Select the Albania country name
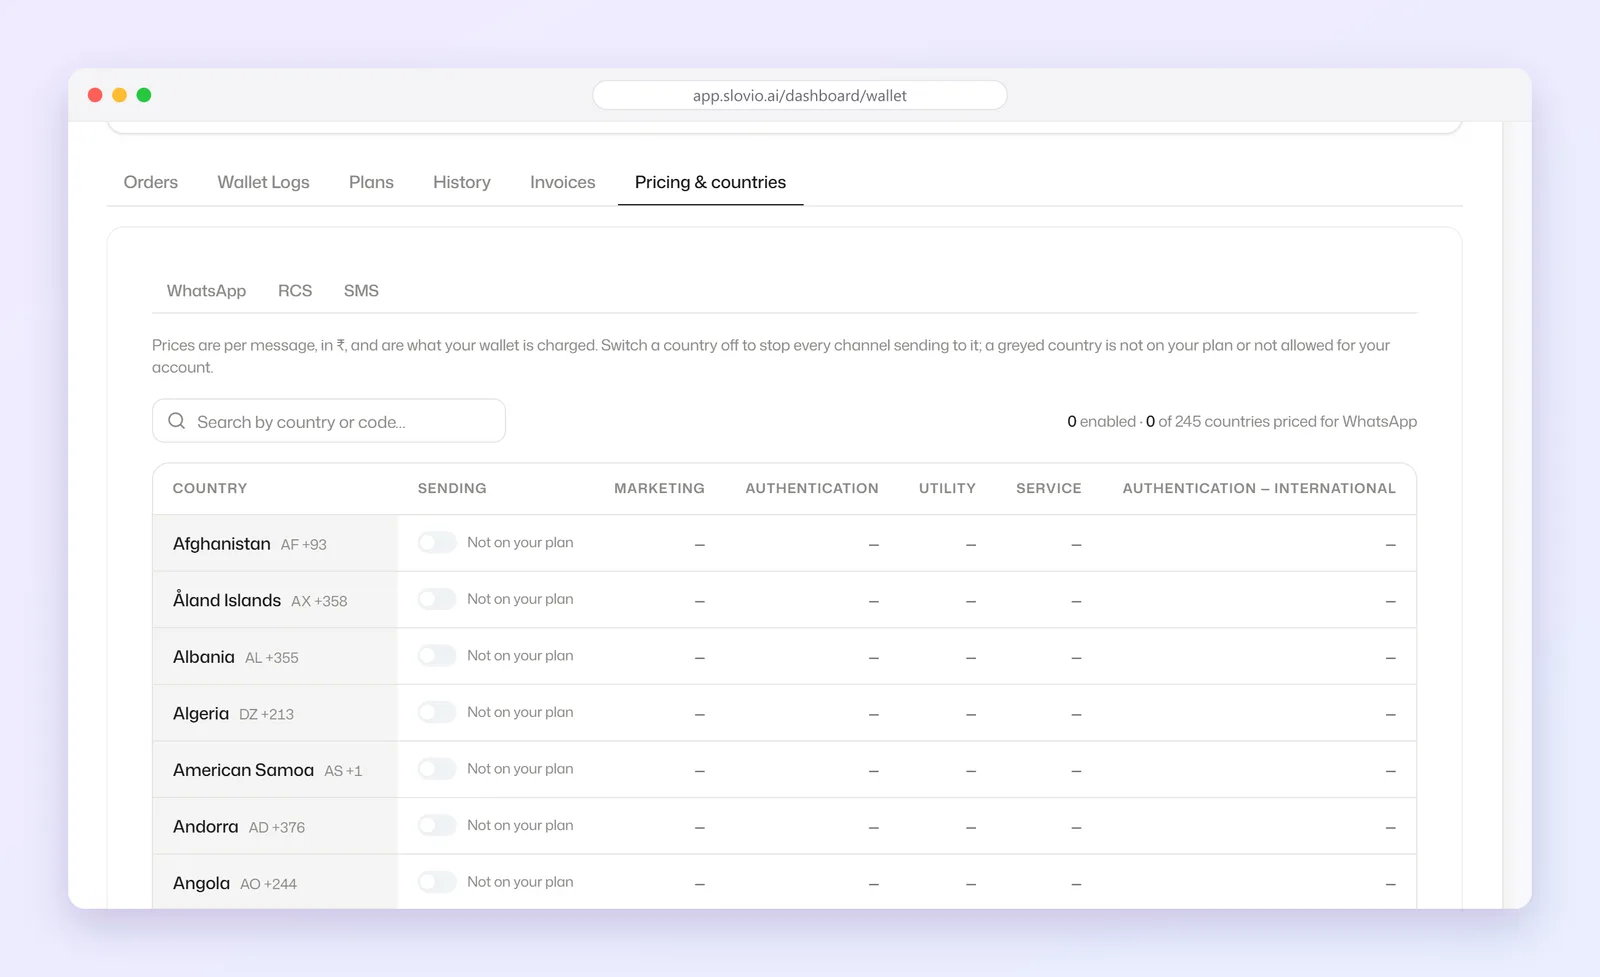The height and width of the screenshot is (977, 1600). point(204,657)
